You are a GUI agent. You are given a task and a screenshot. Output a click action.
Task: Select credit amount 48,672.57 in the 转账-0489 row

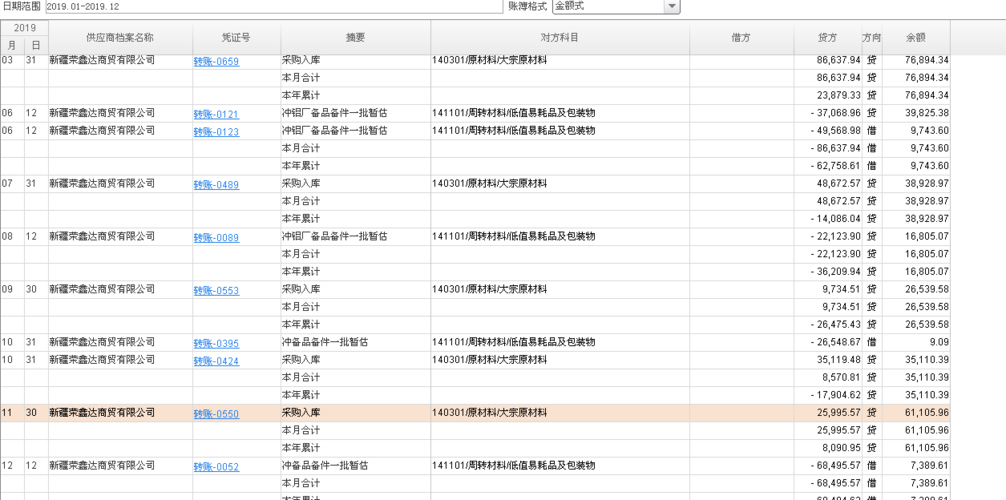click(x=838, y=184)
